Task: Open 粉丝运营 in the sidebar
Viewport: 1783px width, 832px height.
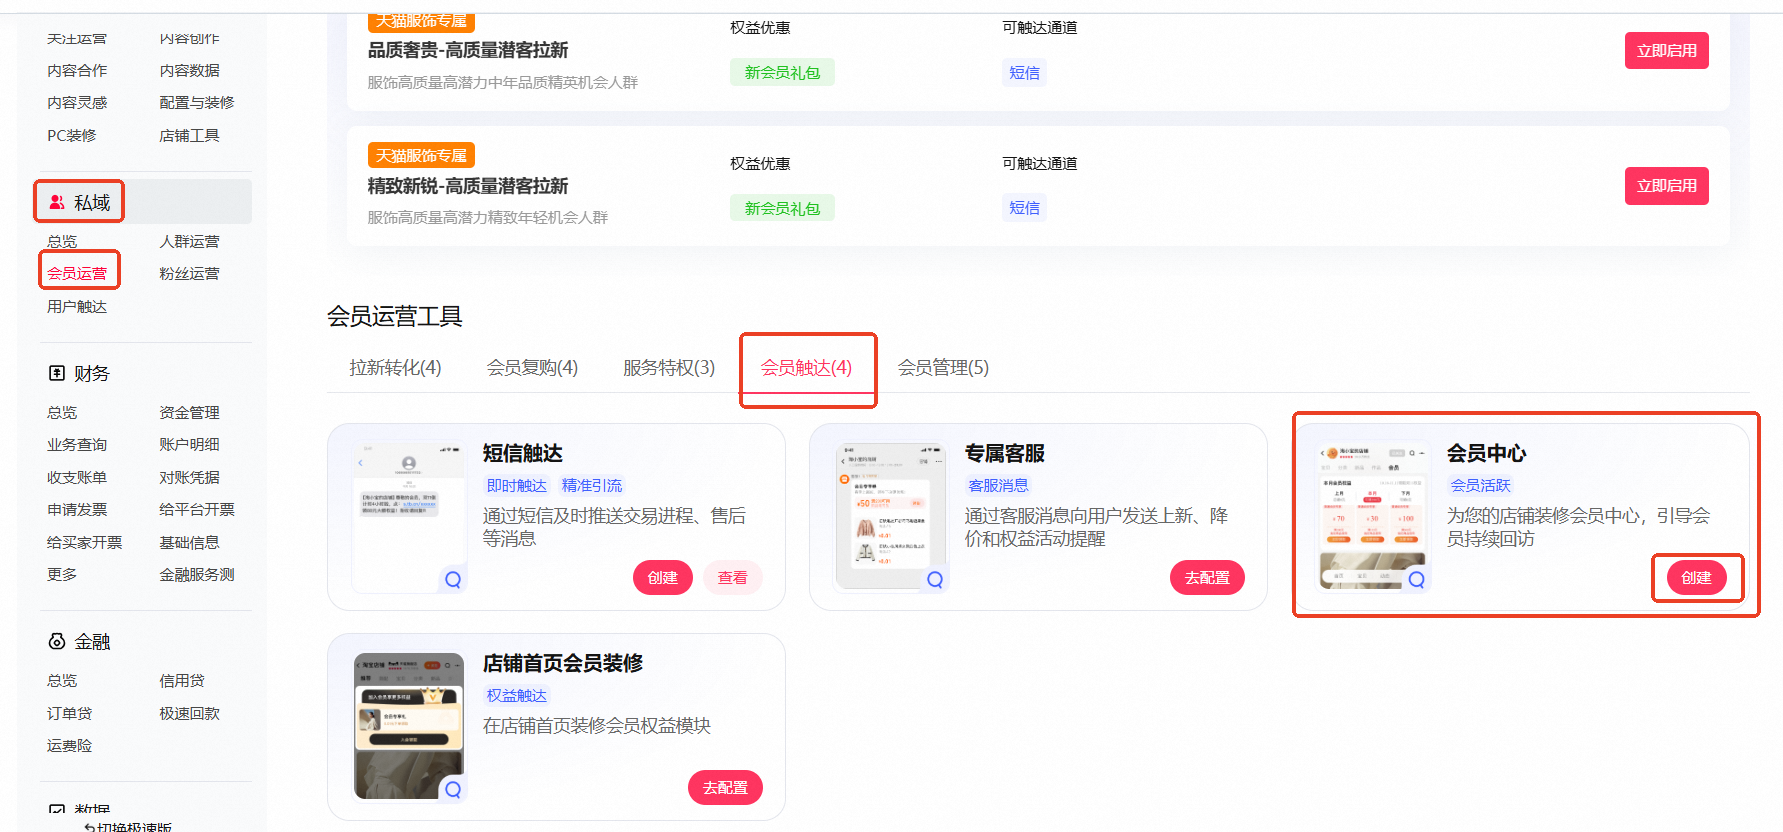Action: click(x=189, y=273)
